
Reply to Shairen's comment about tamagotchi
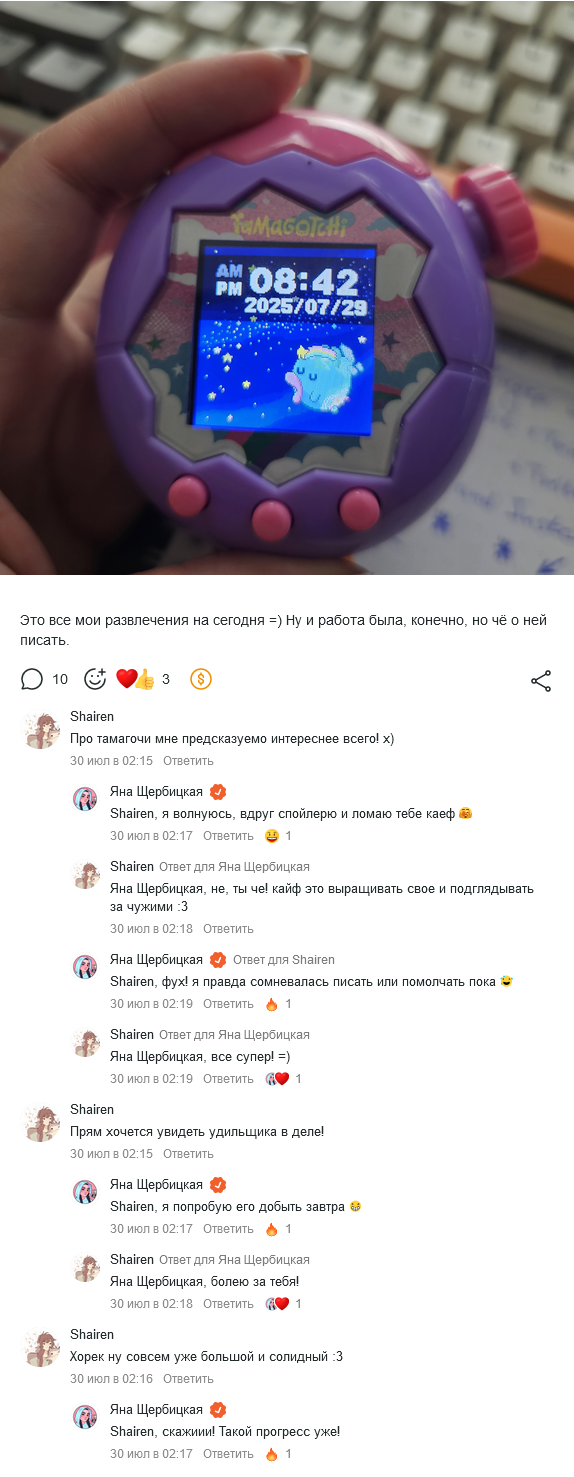(188, 761)
